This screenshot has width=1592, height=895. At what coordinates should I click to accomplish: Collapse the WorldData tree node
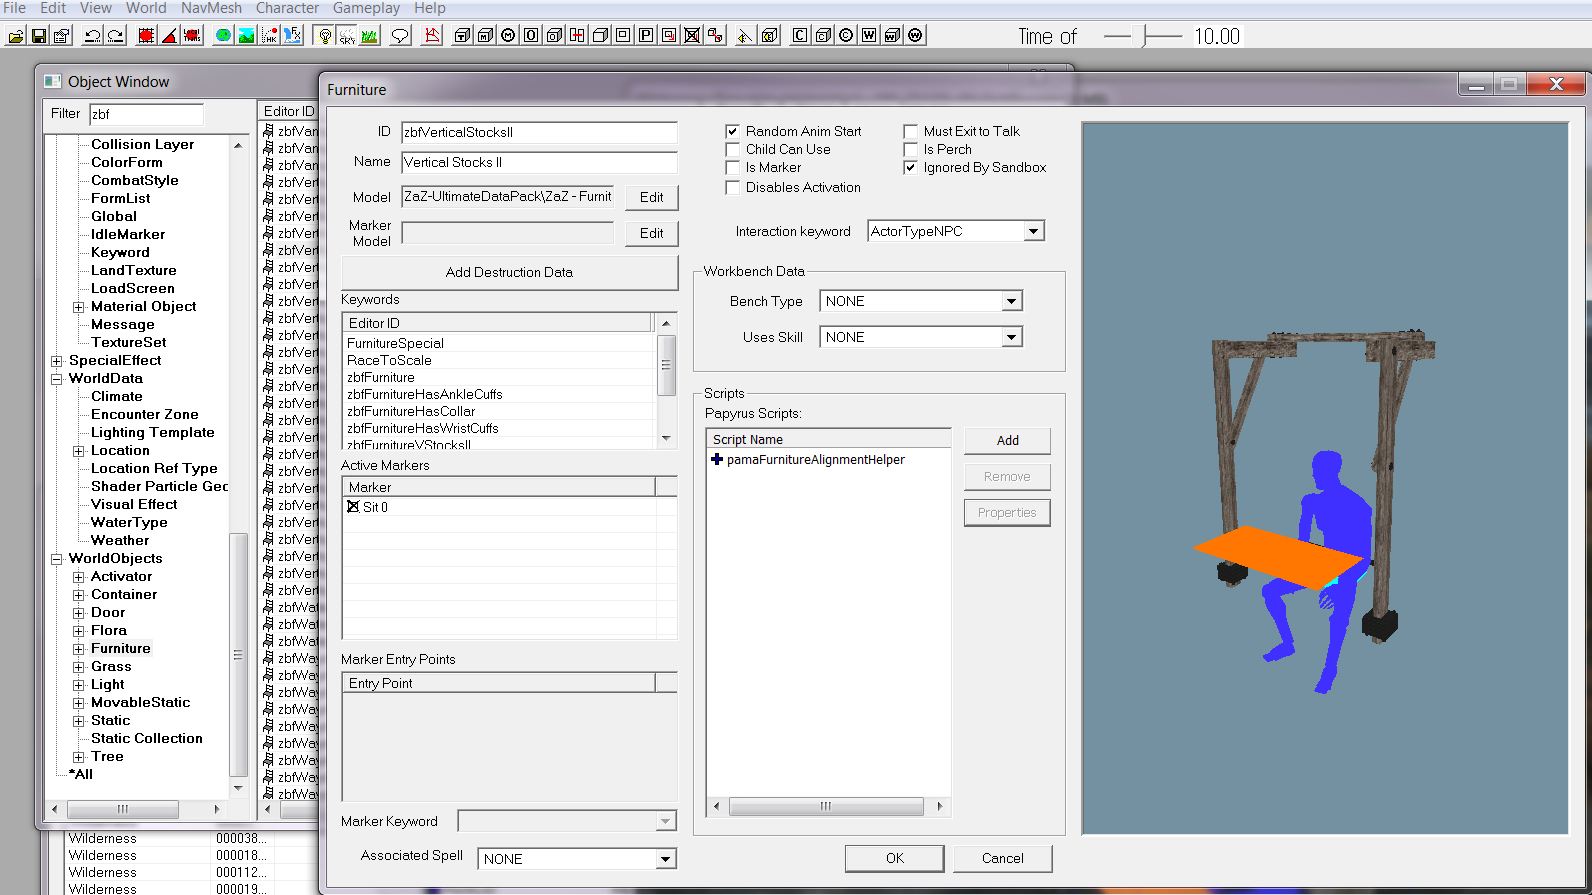pyautogui.click(x=57, y=379)
